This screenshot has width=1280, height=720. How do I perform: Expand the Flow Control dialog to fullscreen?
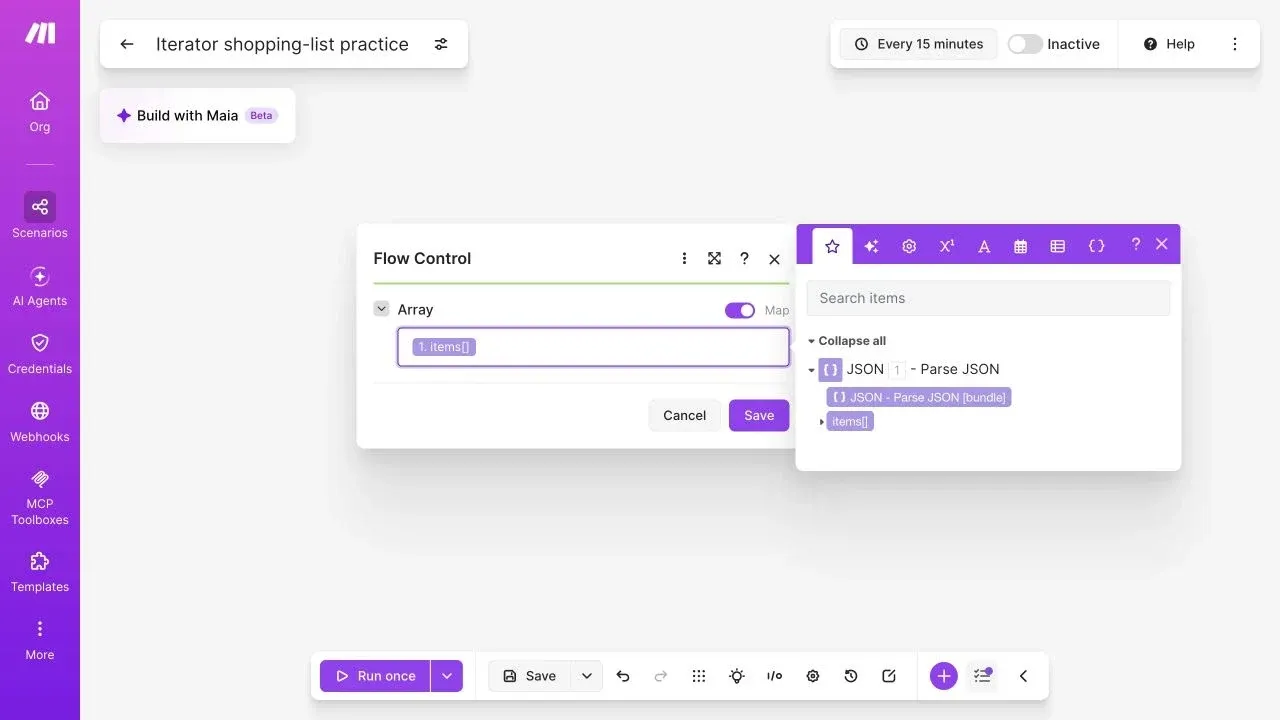(x=714, y=259)
